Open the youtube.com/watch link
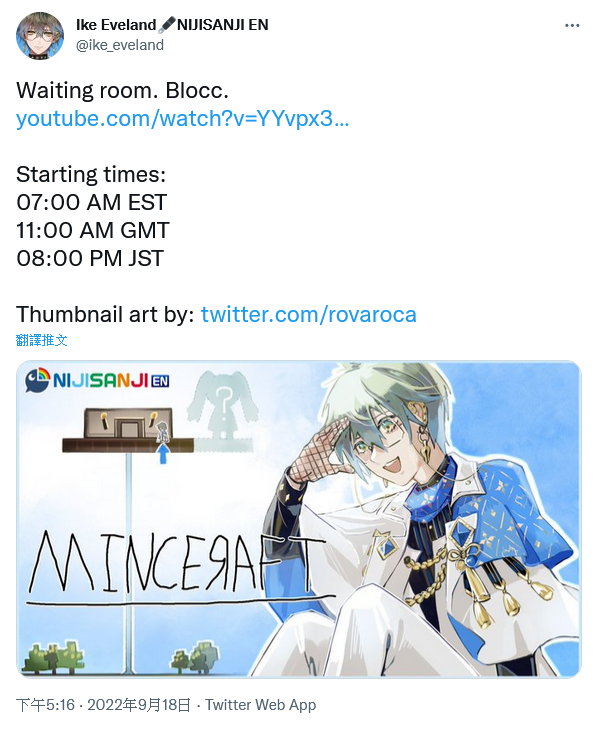 (x=182, y=118)
